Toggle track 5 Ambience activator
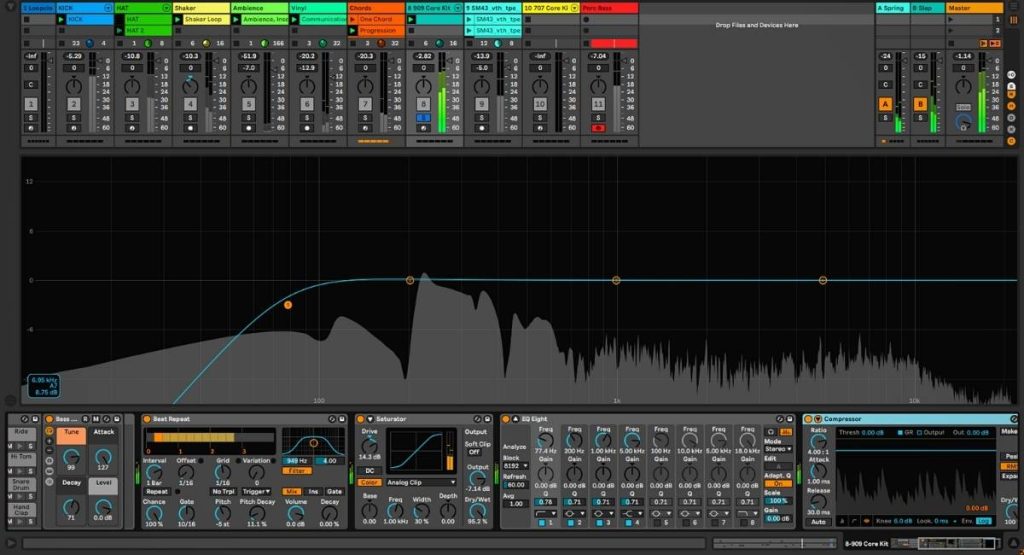This screenshot has width=1024, height=555. 248,104
